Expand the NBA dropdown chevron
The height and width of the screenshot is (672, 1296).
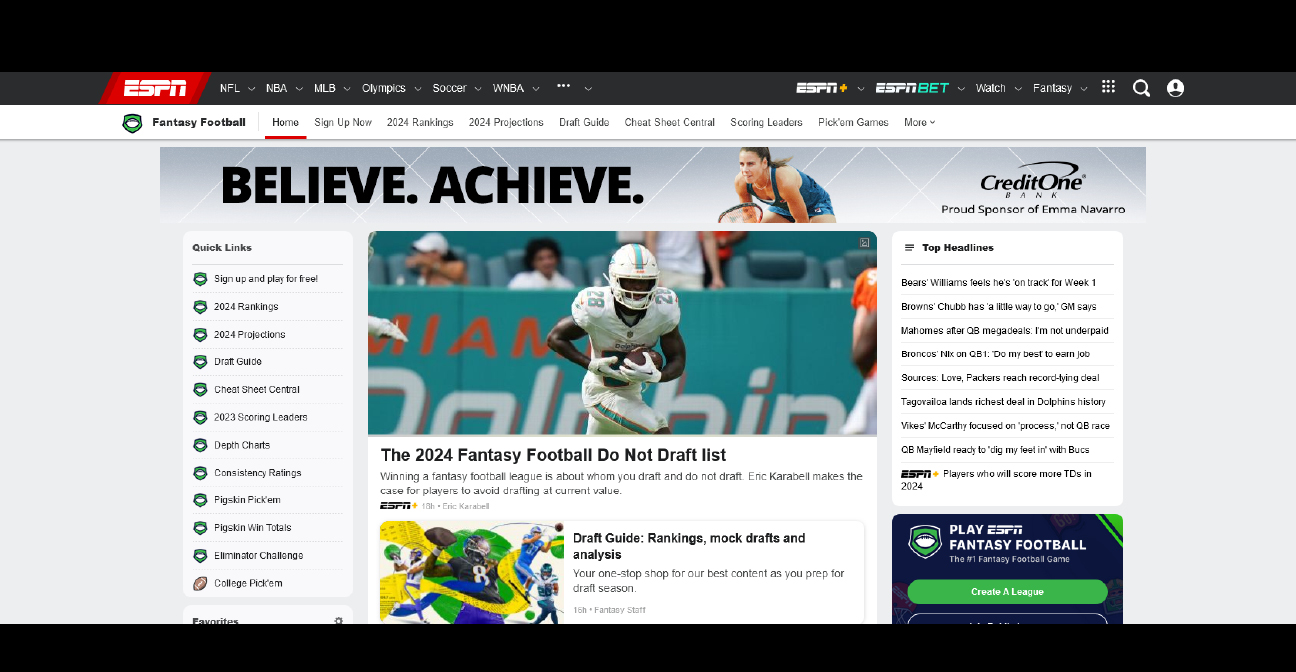299,89
